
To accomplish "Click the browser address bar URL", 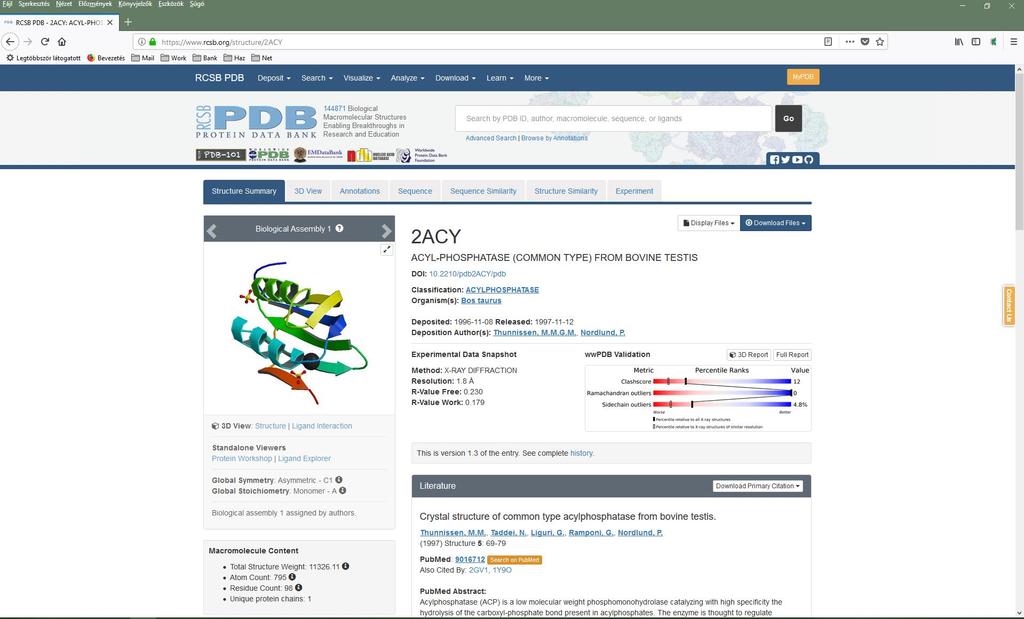I will [x=221, y=42].
